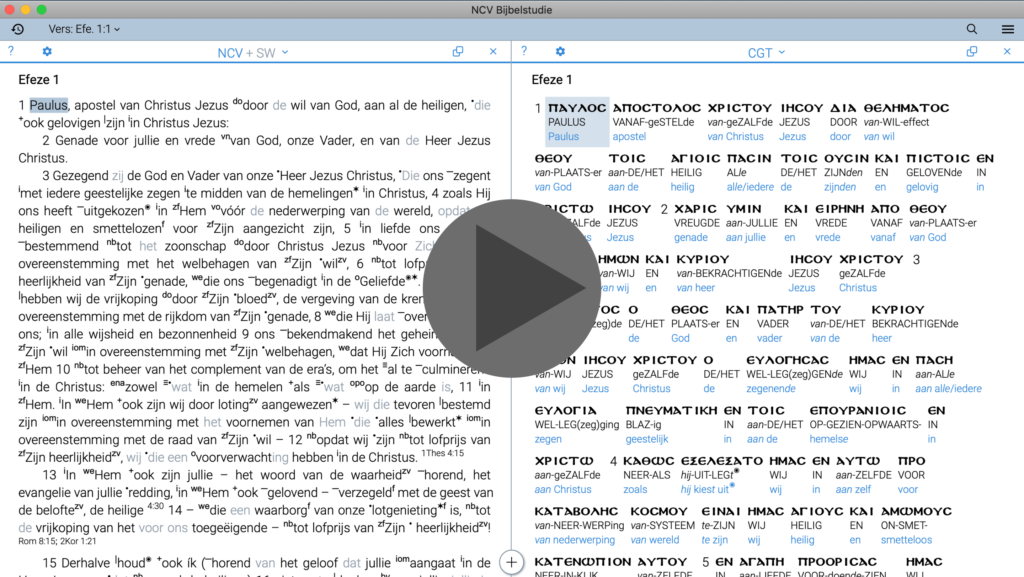Viewport: 1024px width, 577px height.
Task: Click the help question mark in NCV + SW pane
Action: click(10, 52)
